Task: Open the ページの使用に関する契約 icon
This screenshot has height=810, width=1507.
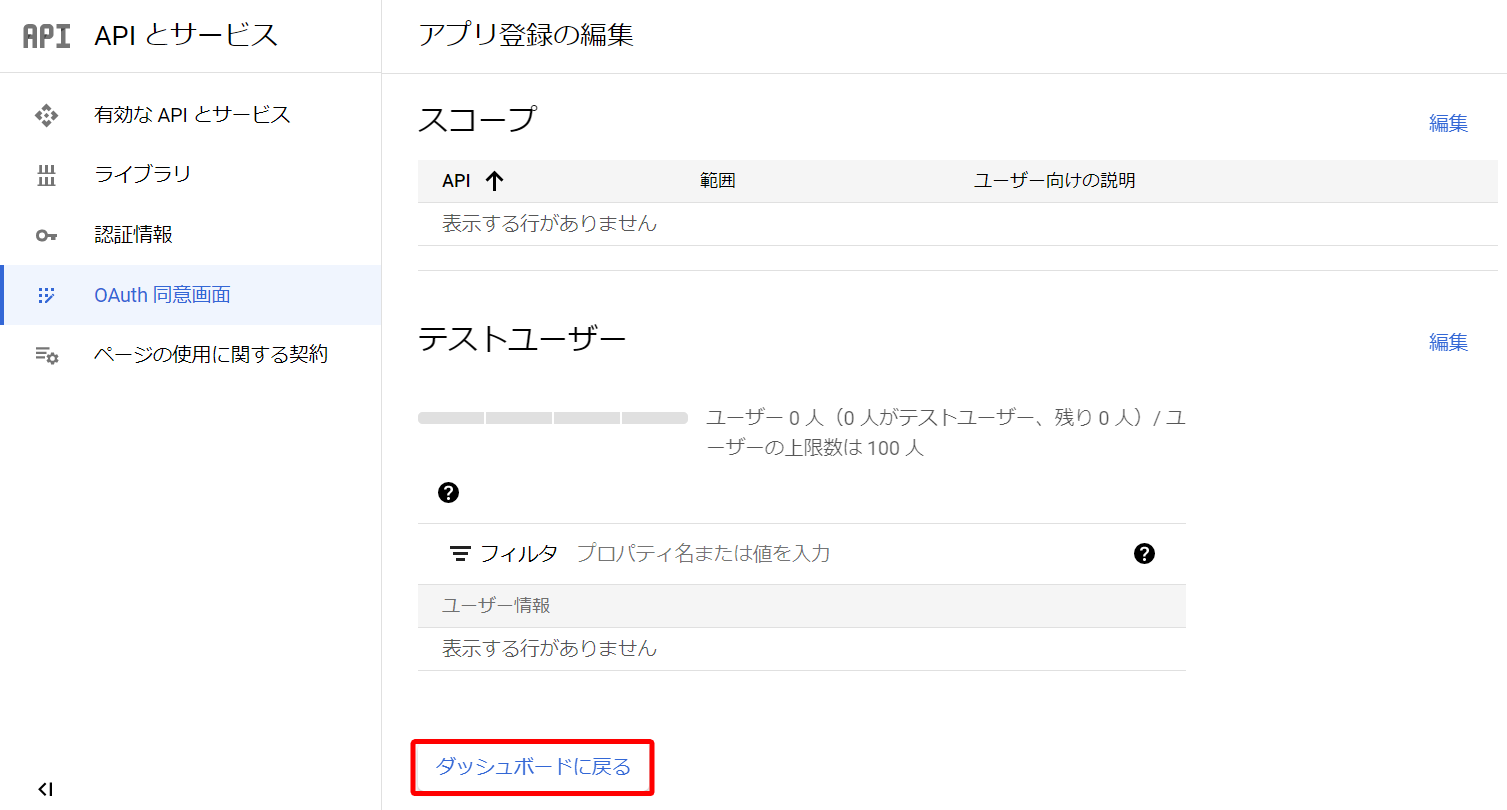Action: pyautogui.click(x=46, y=354)
